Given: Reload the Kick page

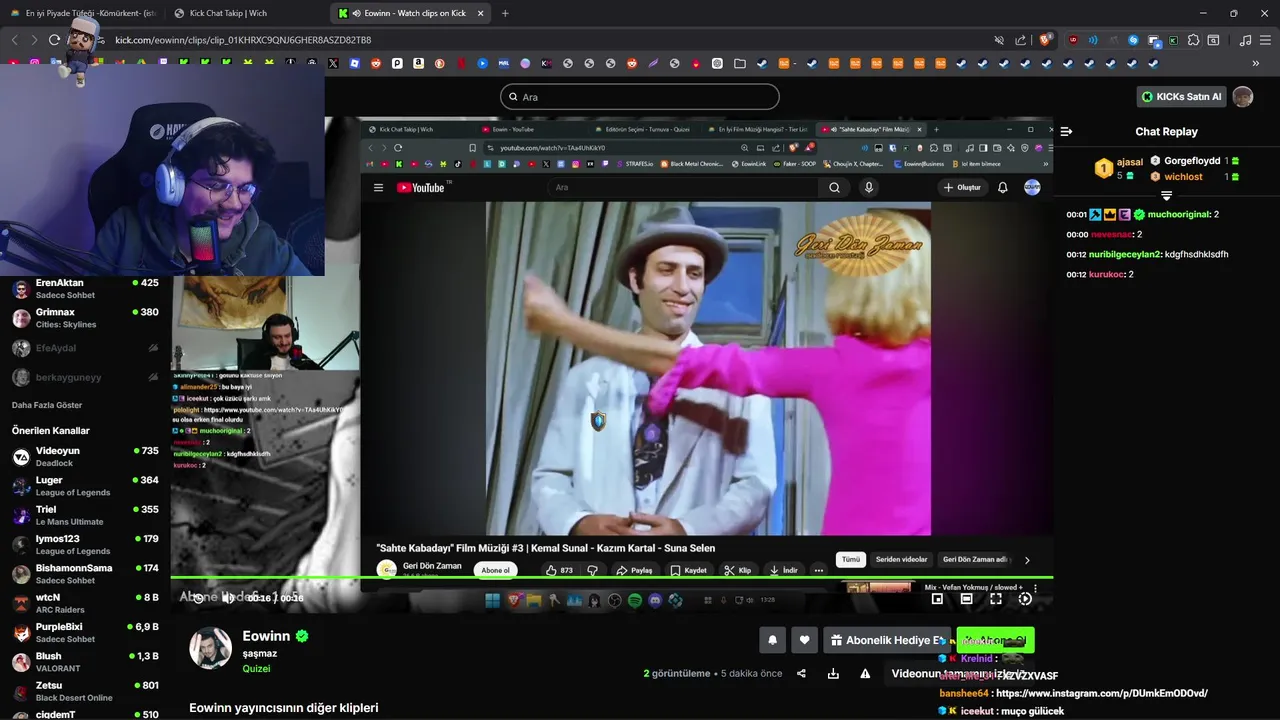Looking at the screenshot, I should pyautogui.click(x=54, y=40).
